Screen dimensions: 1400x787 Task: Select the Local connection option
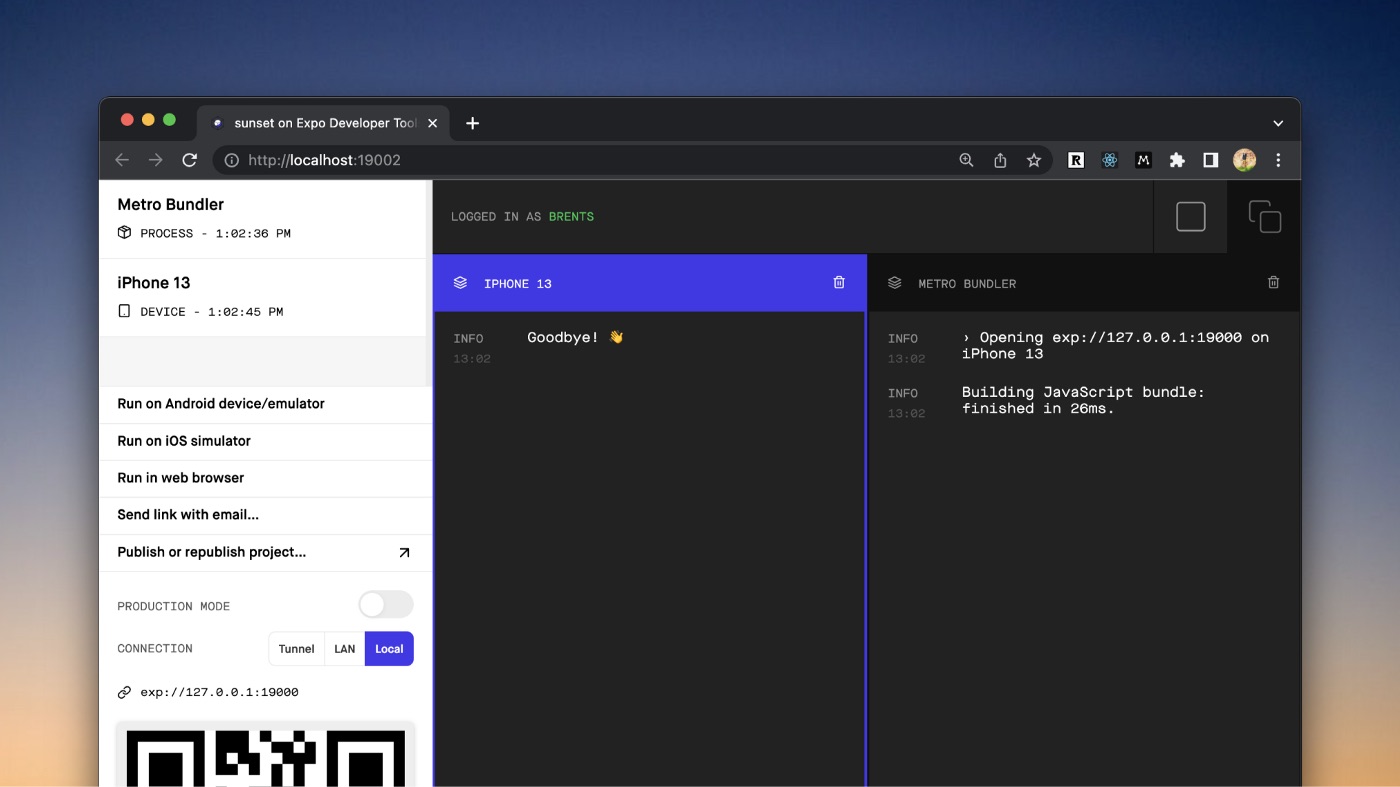[x=389, y=649]
